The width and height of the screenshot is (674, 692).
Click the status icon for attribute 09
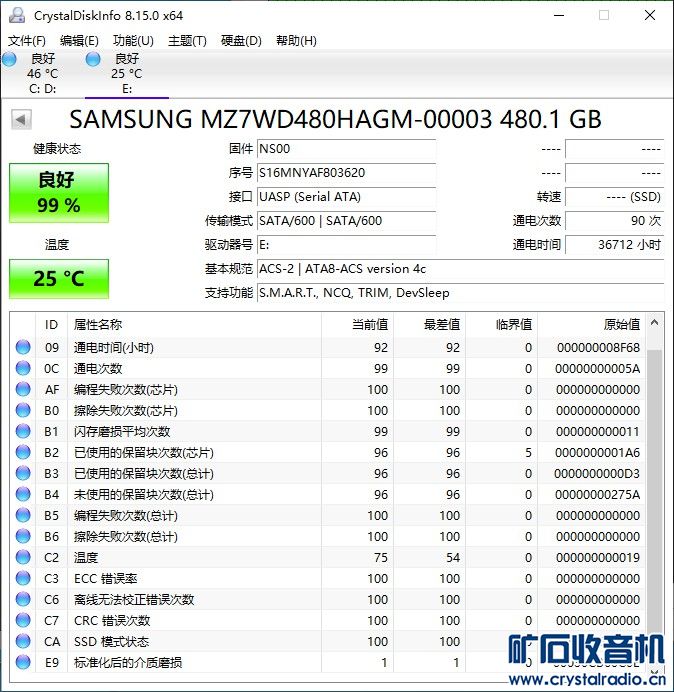pyautogui.click(x=23, y=347)
